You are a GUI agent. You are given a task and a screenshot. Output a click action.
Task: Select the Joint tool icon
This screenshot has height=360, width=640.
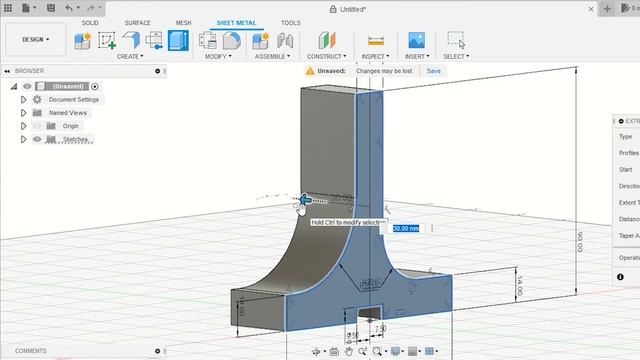click(285, 41)
